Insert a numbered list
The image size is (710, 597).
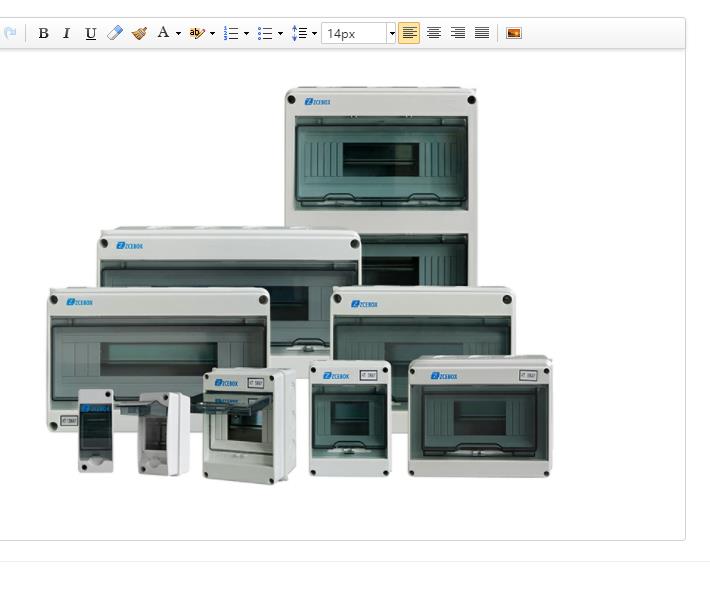pos(231,33)
